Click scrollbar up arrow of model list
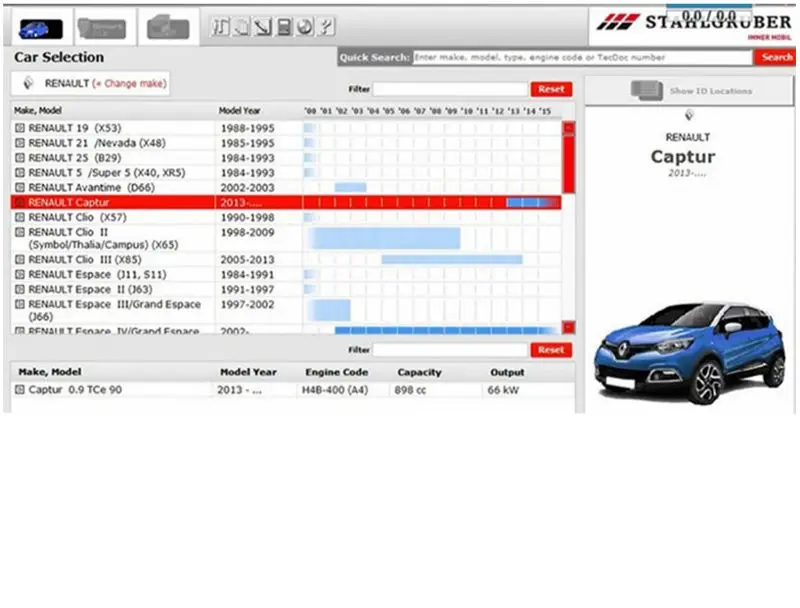This screenshot has width=800, height=608. (568, 128)
